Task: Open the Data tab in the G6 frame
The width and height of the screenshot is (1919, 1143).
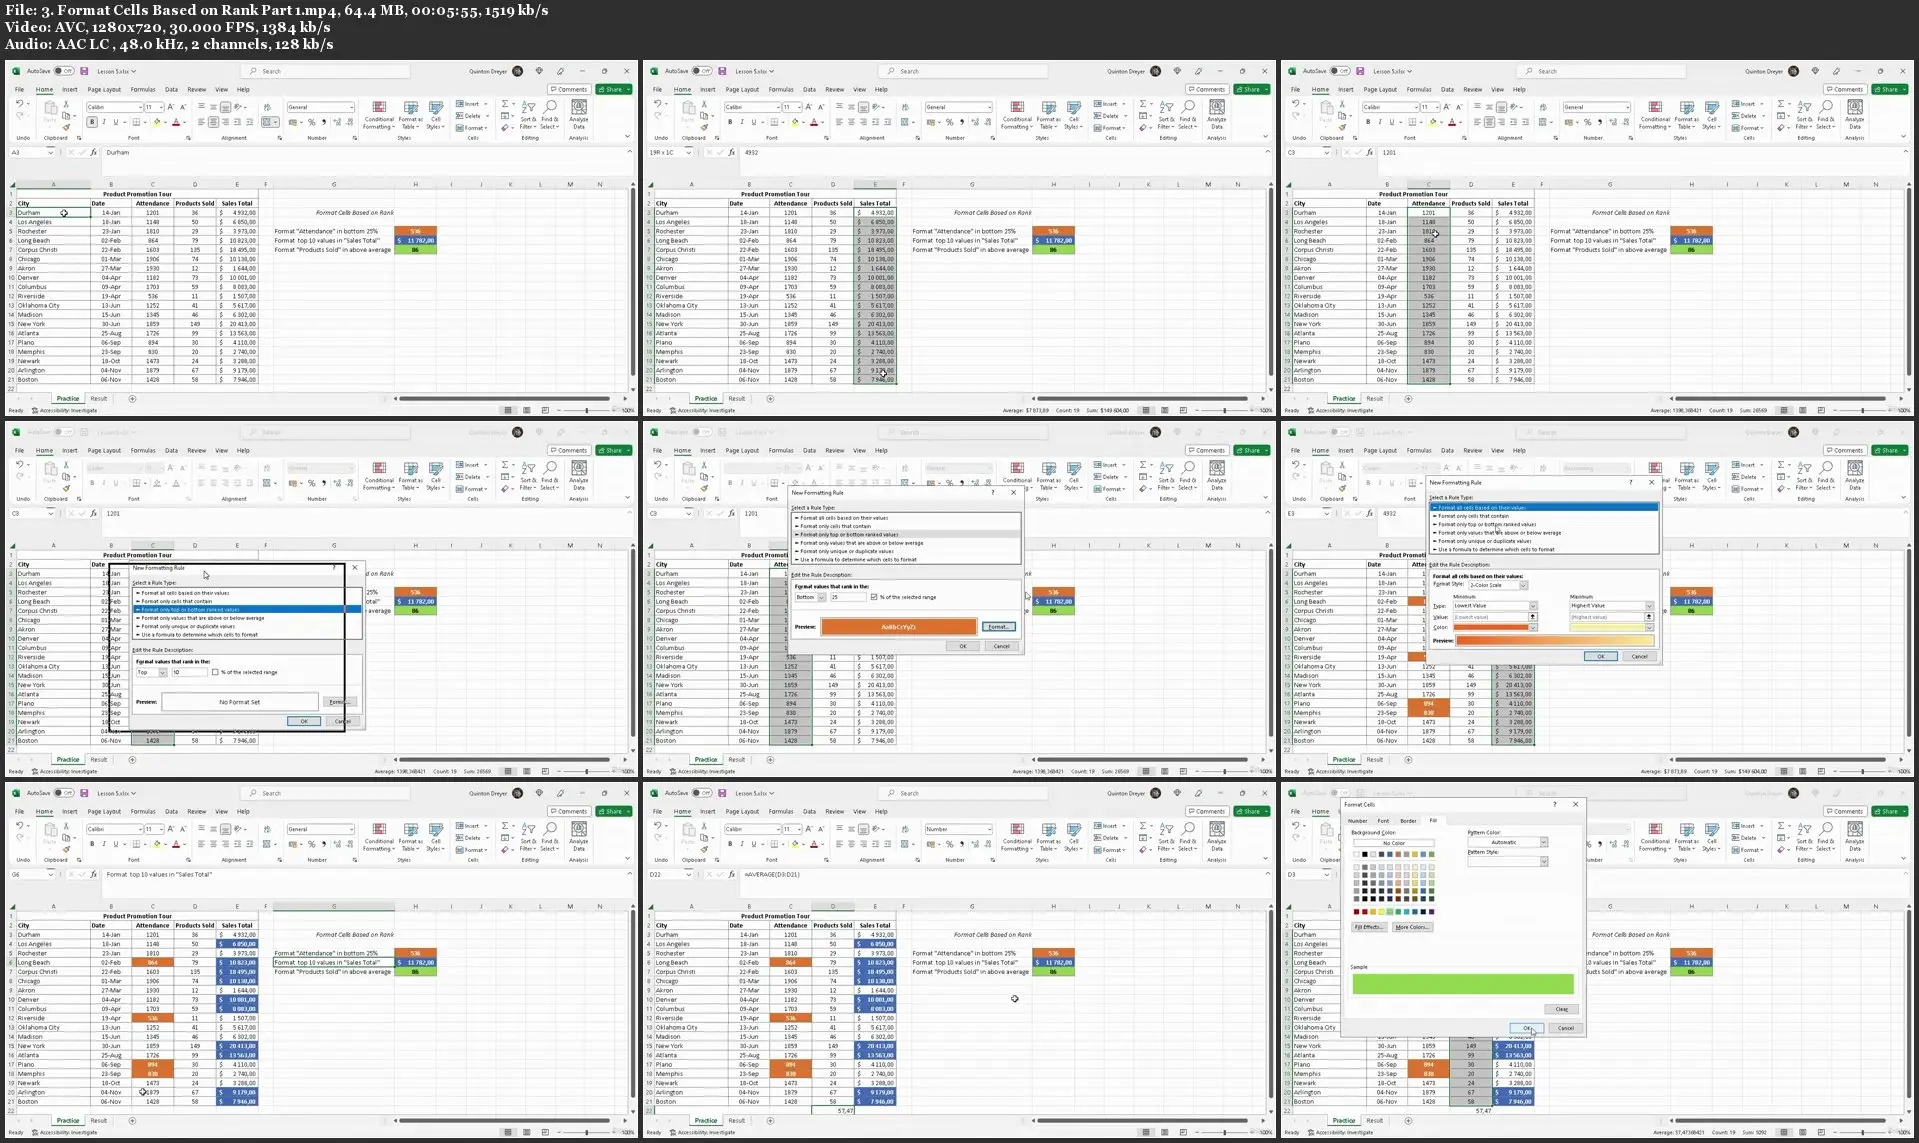Action: 171,811
